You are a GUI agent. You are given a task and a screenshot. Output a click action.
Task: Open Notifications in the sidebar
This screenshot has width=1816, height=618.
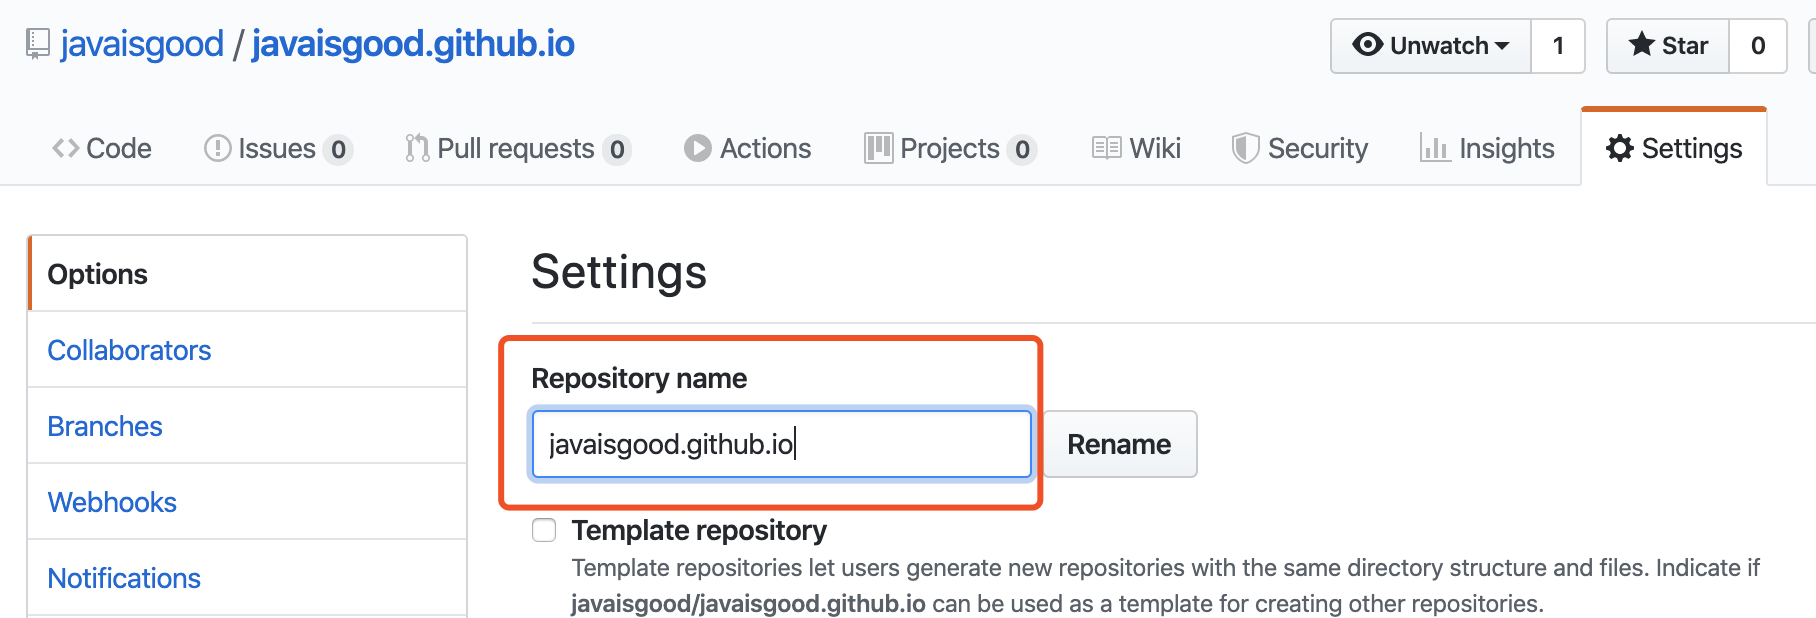[x=247, y=578]
